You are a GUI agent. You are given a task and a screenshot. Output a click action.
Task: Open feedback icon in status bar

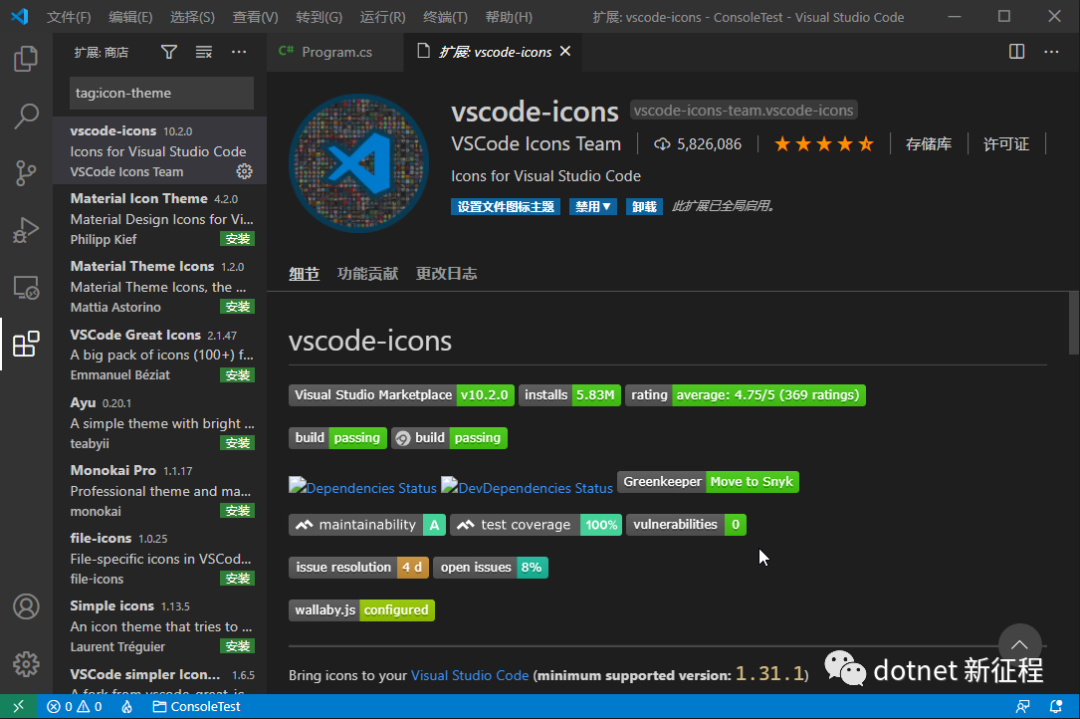tap(1023, 707)
